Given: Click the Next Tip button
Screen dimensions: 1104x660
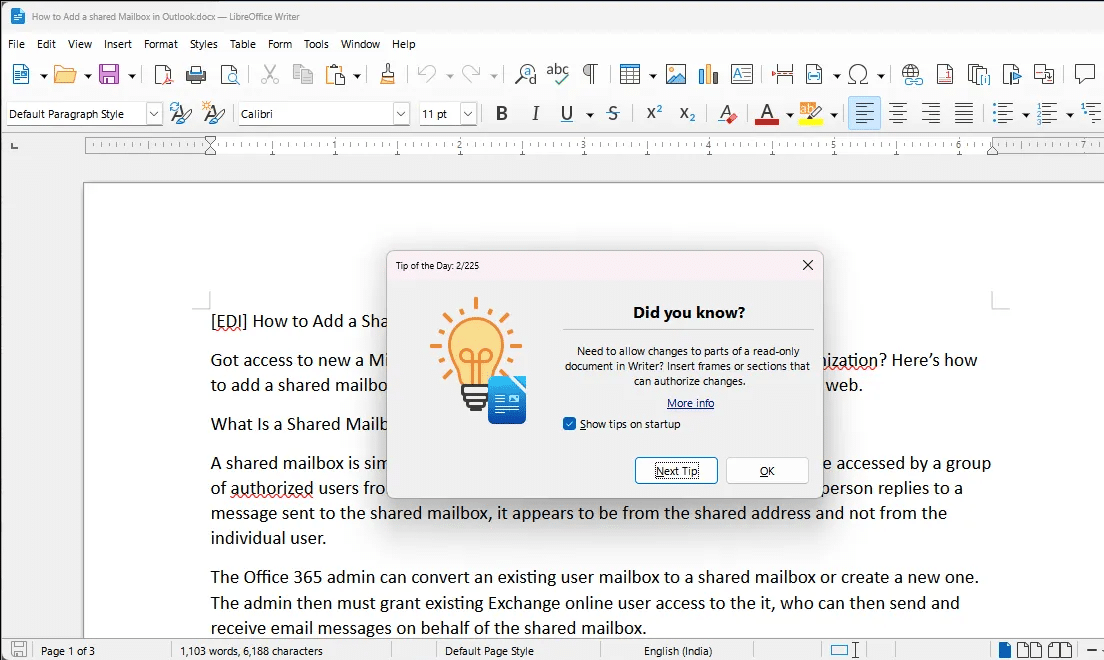Looking at the screenshot, I should [x=676, y=470].
